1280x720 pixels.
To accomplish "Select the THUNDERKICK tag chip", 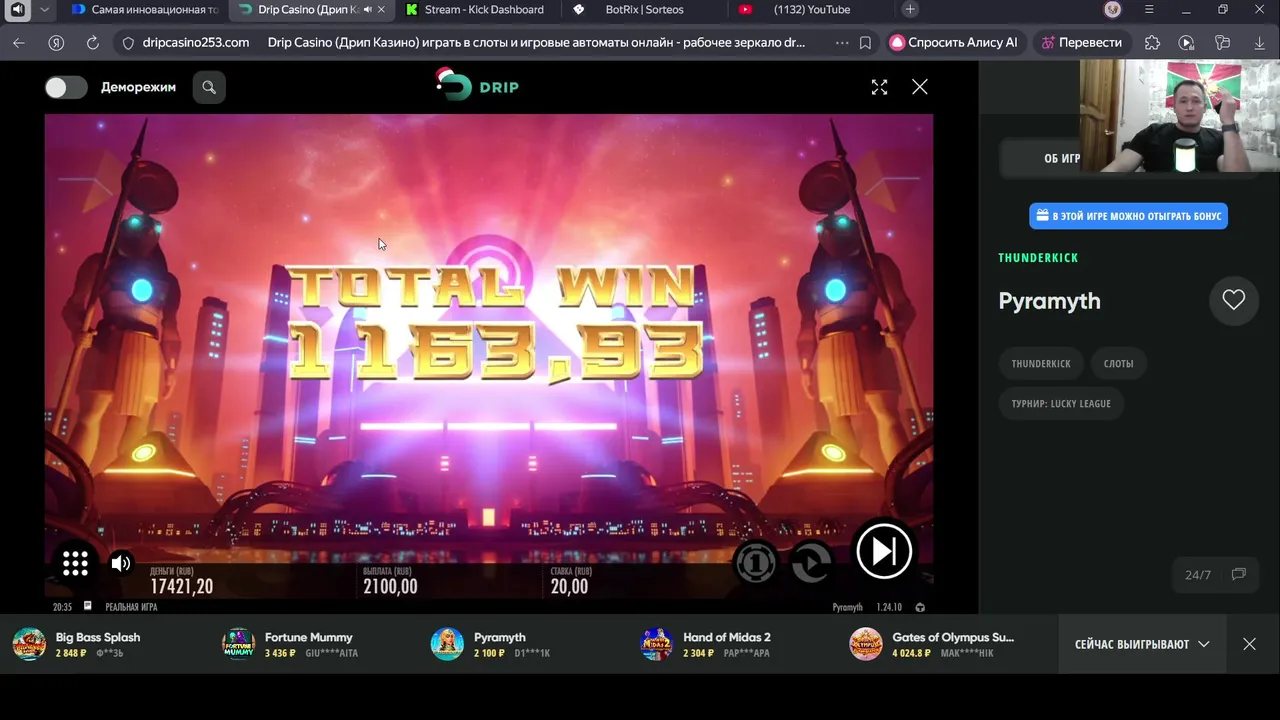I will point(1041,363).
